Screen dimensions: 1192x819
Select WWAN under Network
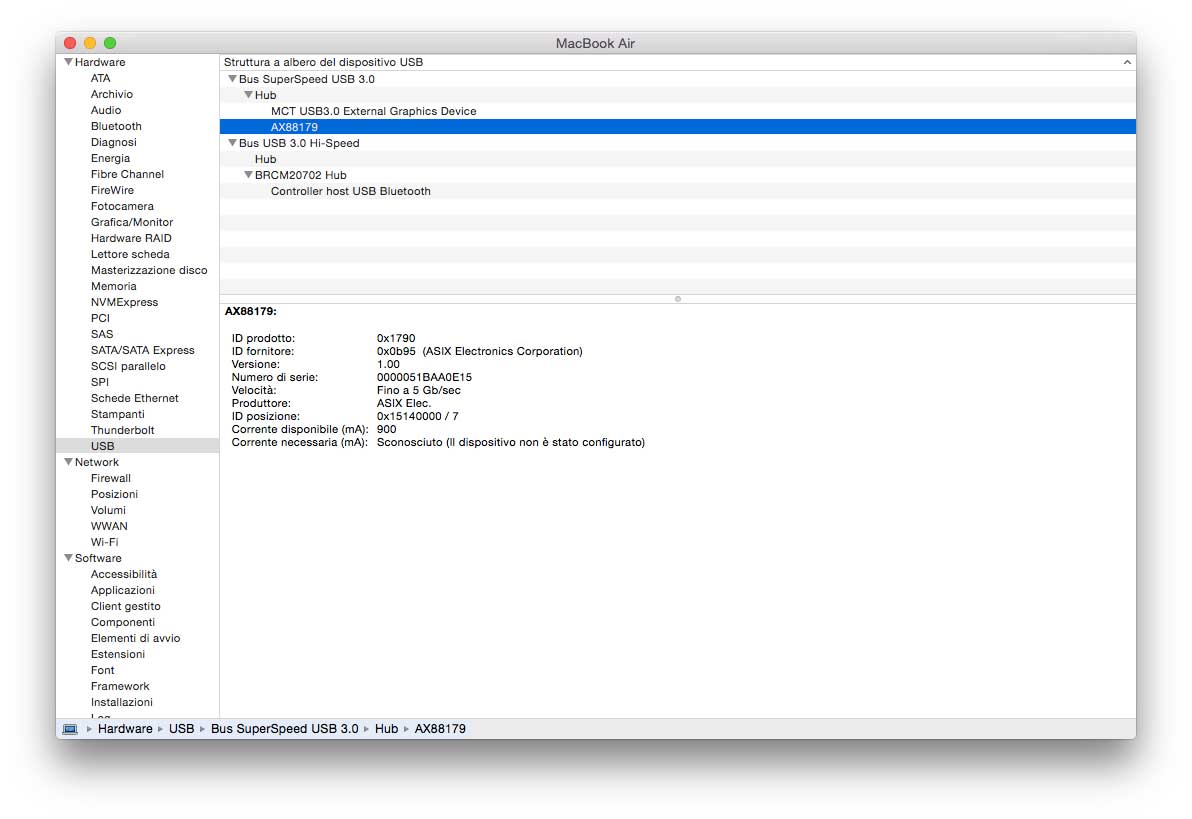[109, 525]
